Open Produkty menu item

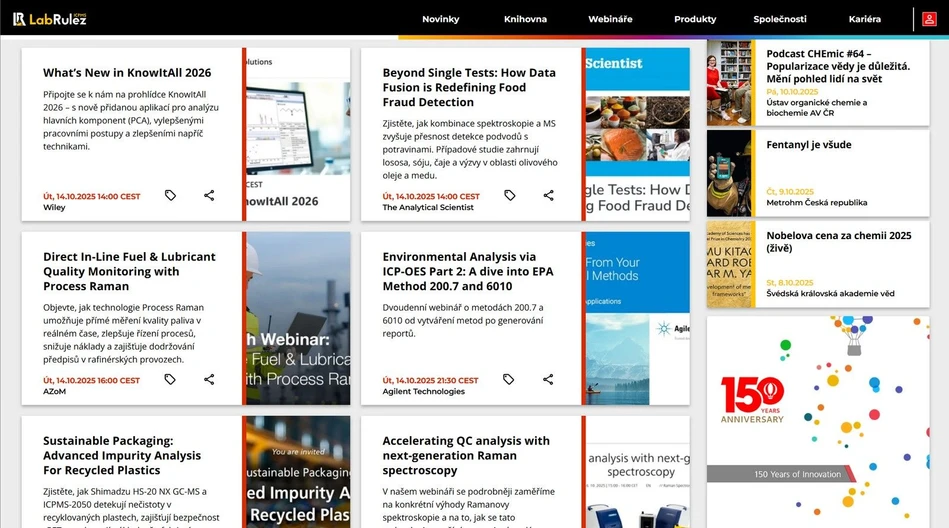pyautogui.click(x=695, y=19)
